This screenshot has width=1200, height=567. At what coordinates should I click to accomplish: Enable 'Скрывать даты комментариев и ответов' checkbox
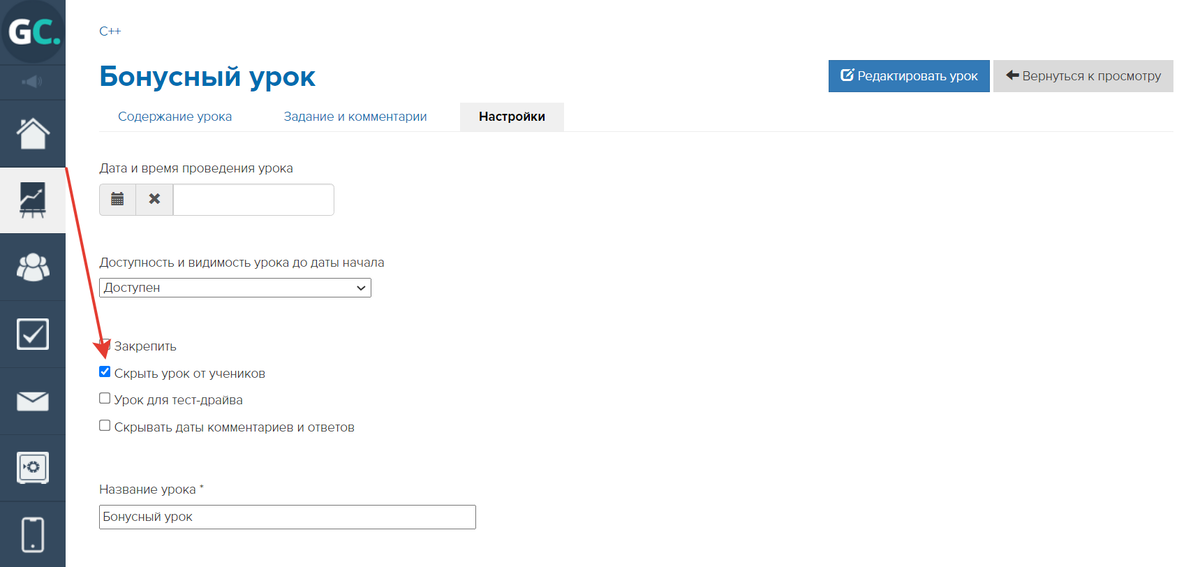105,426
